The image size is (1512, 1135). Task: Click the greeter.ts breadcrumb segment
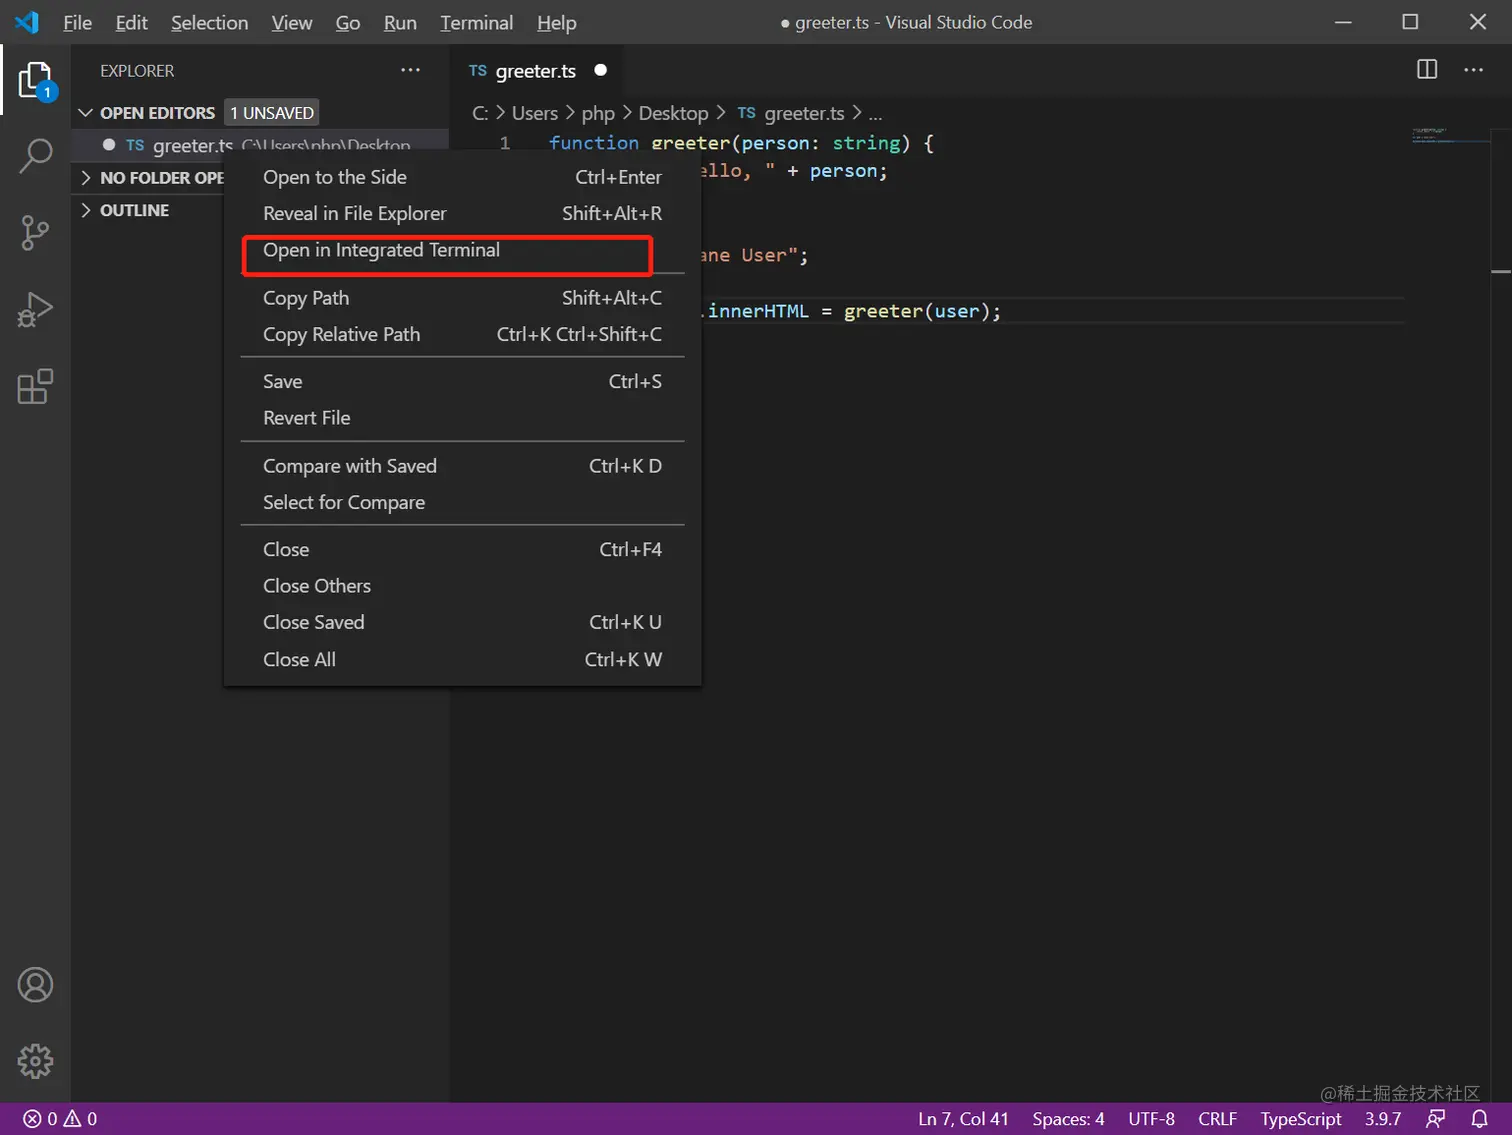[x=804, y=113]
